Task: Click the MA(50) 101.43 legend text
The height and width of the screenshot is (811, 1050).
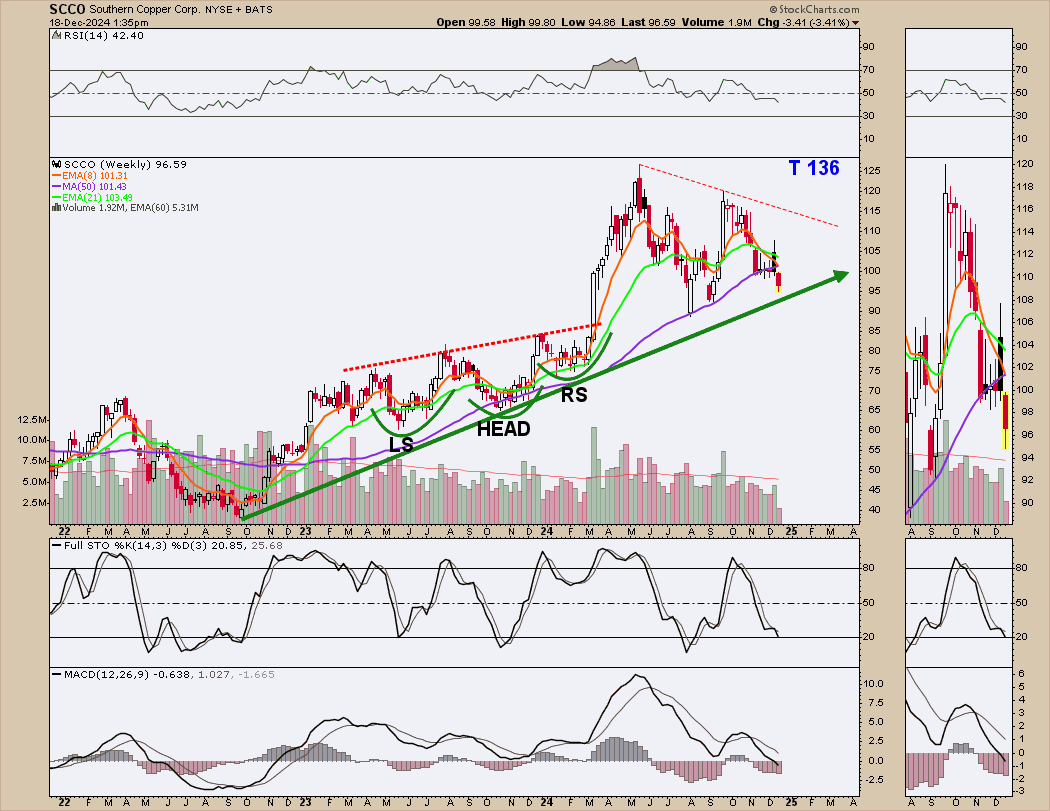Action: point(94,186)
